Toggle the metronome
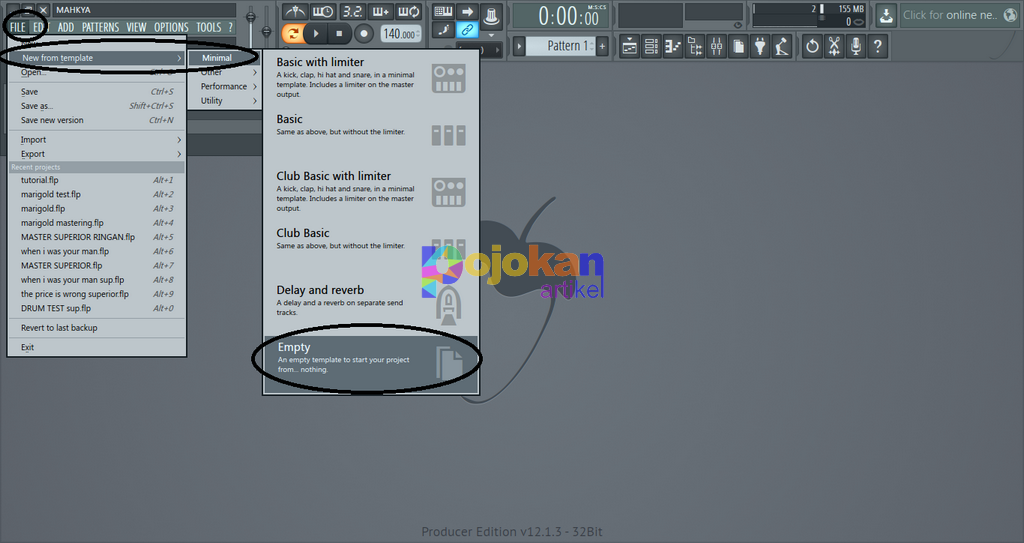The height and width of the screenshot is (543, 1024). point(295,12)
